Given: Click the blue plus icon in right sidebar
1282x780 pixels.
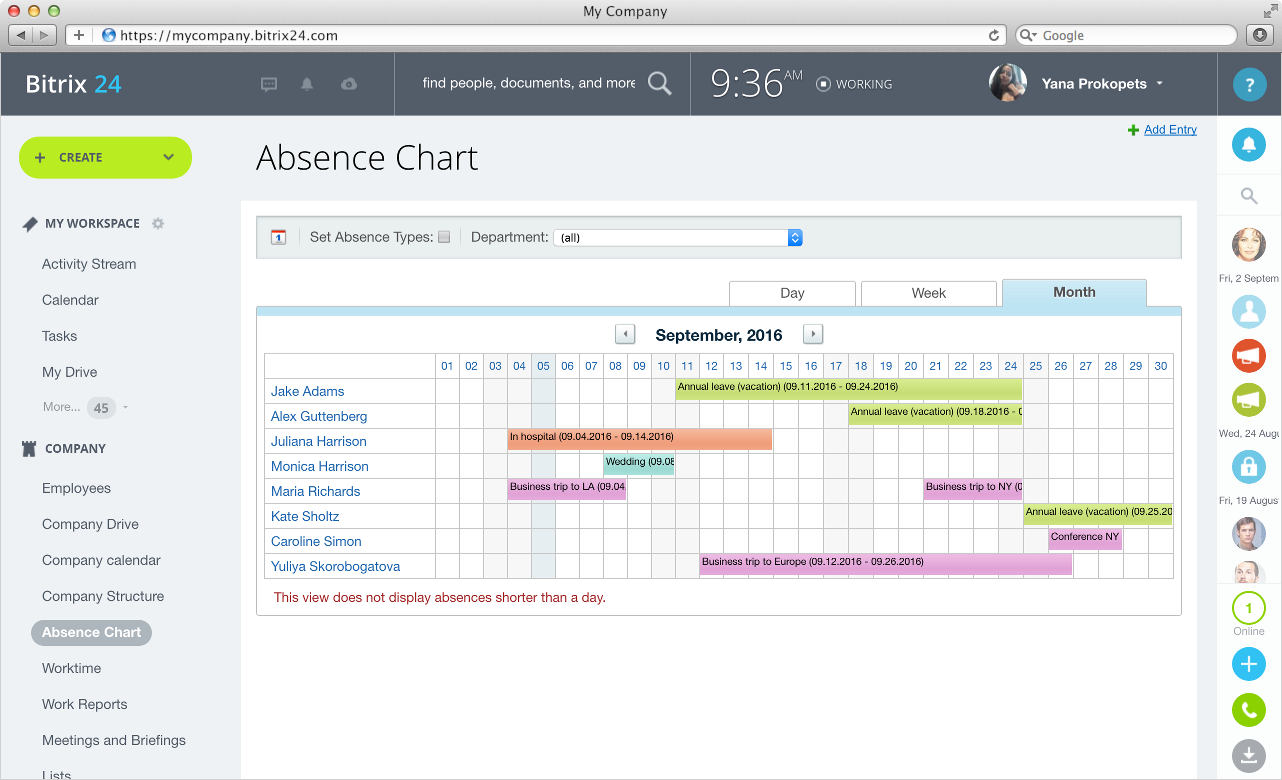Looking at the screenshot, I should pyautogui.click(x=1248, y=663).
